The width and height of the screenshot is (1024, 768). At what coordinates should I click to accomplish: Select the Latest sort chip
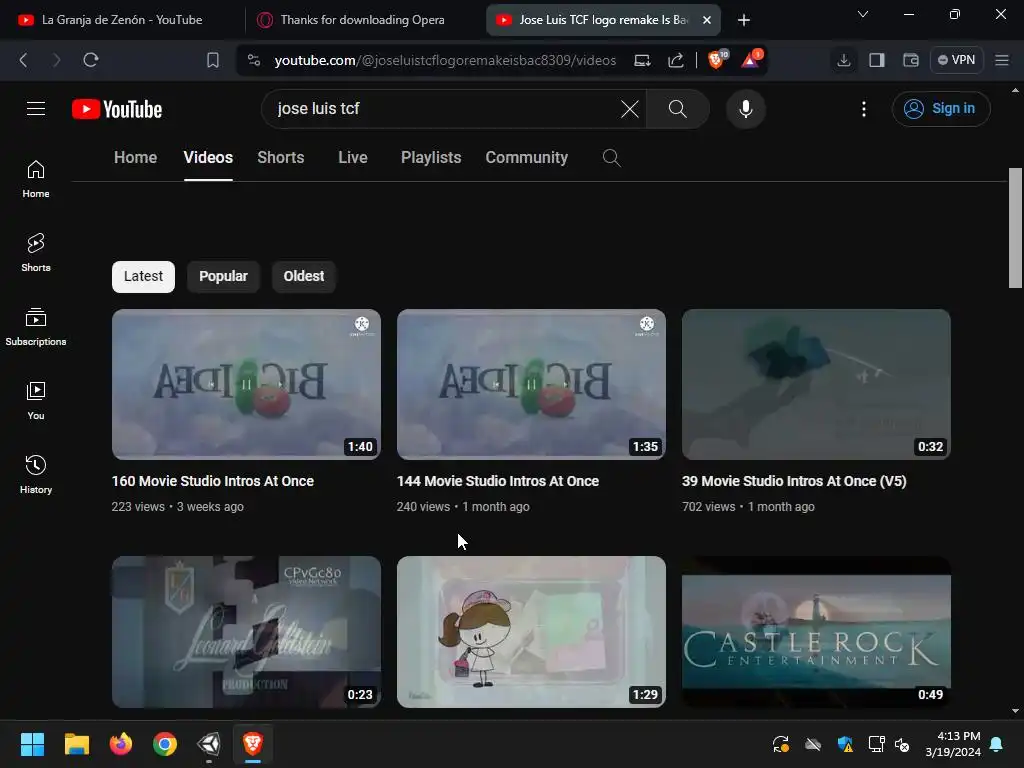coord(143,276)
